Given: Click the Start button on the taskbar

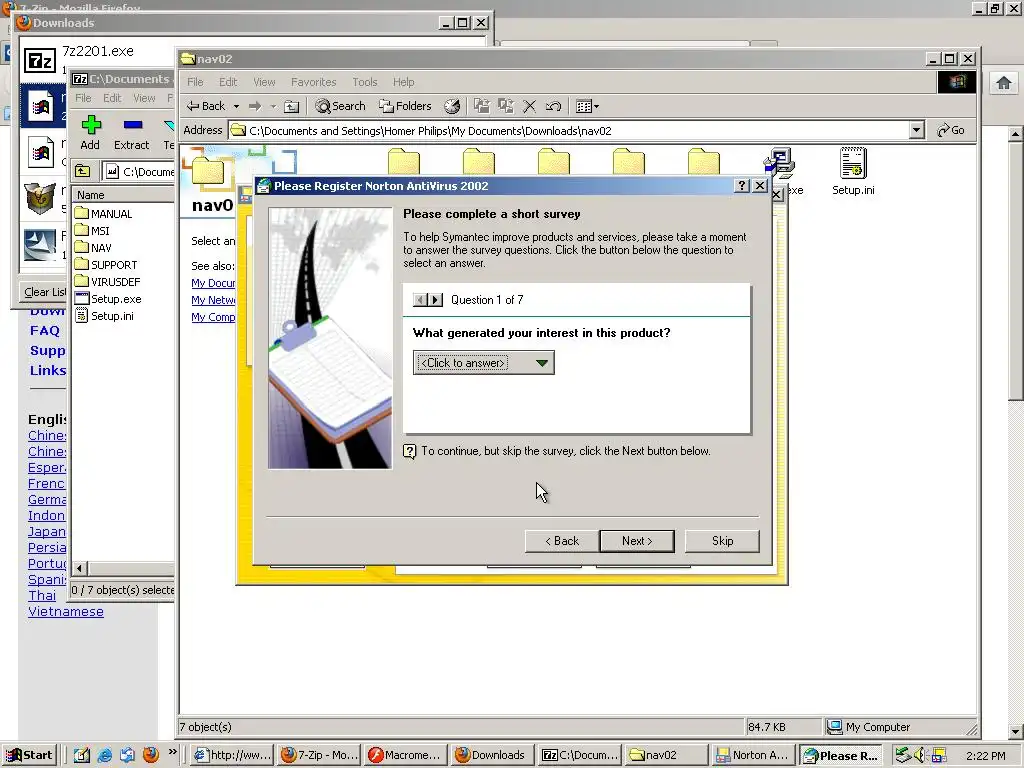Looking at the screenshot, I should [29, 755].
